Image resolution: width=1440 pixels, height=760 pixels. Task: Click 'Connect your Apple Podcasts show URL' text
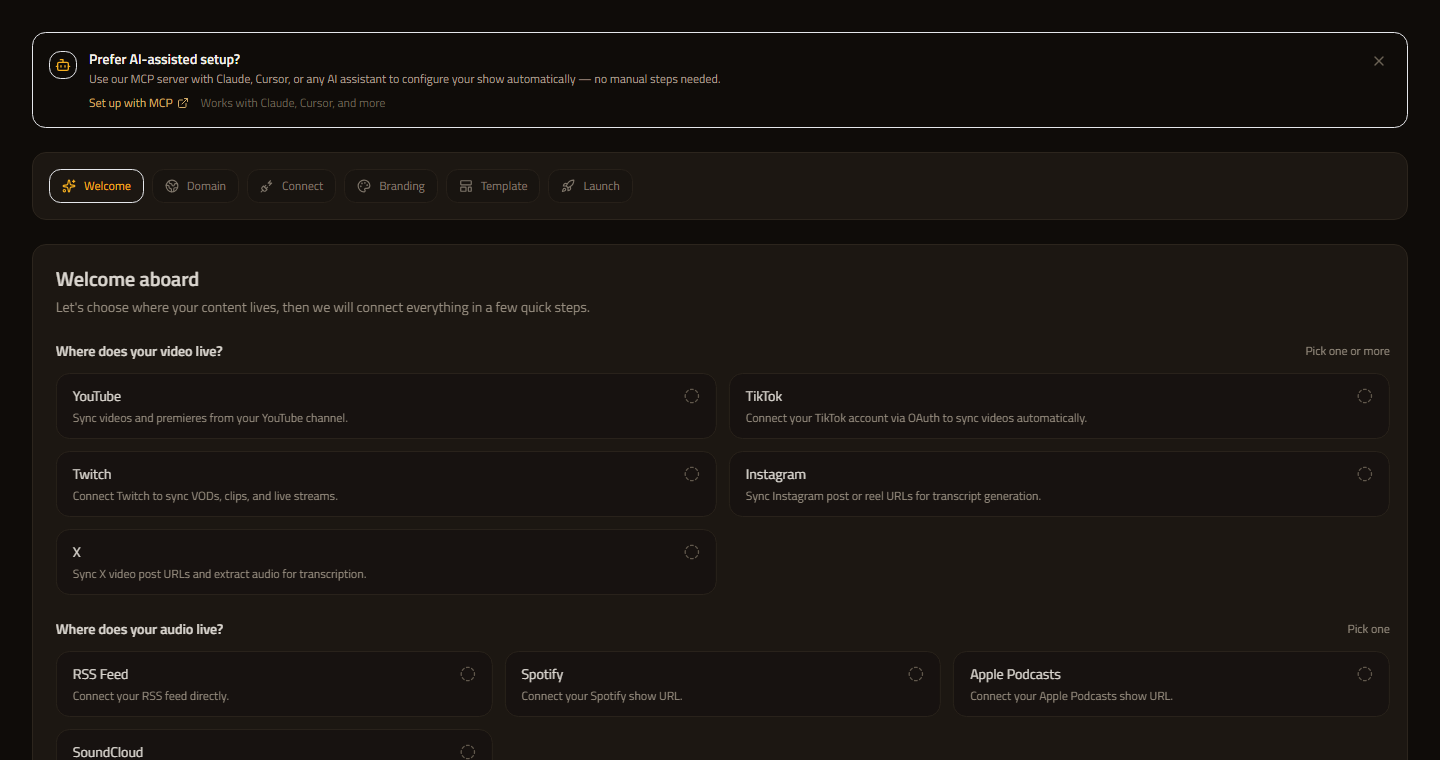(1071, 696)
